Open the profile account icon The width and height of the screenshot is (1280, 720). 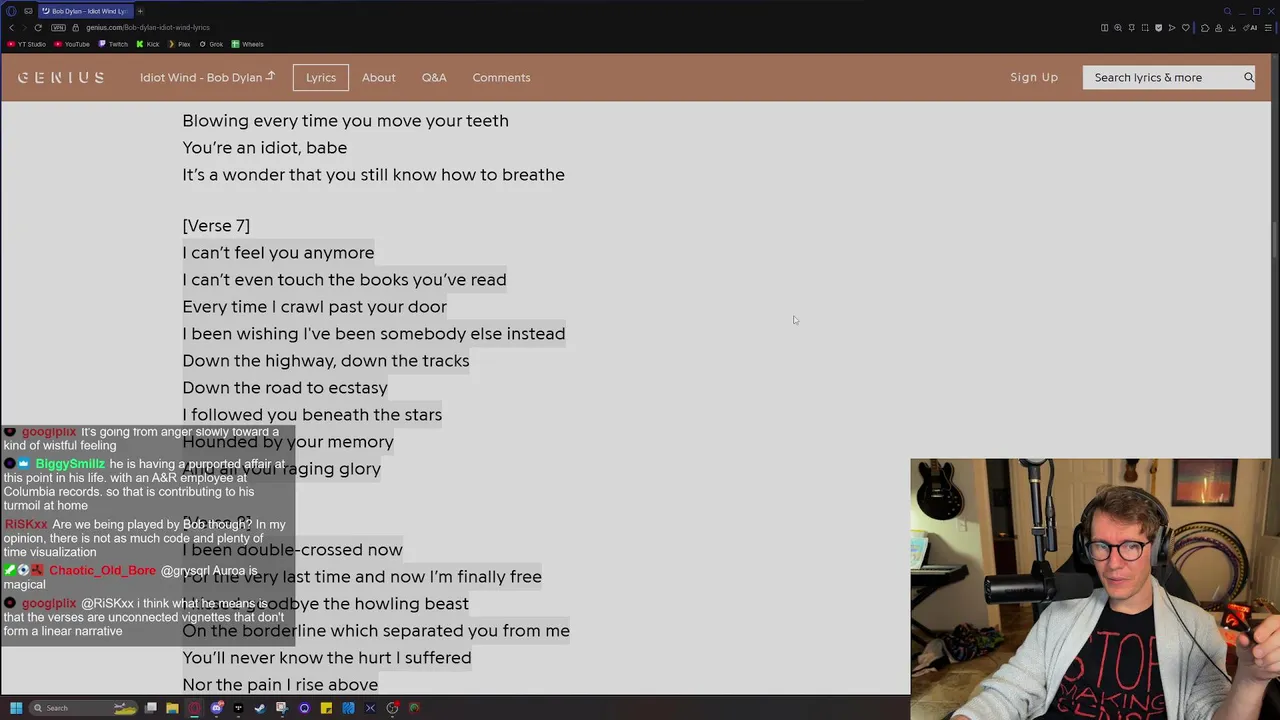(x=1218, y=28)
